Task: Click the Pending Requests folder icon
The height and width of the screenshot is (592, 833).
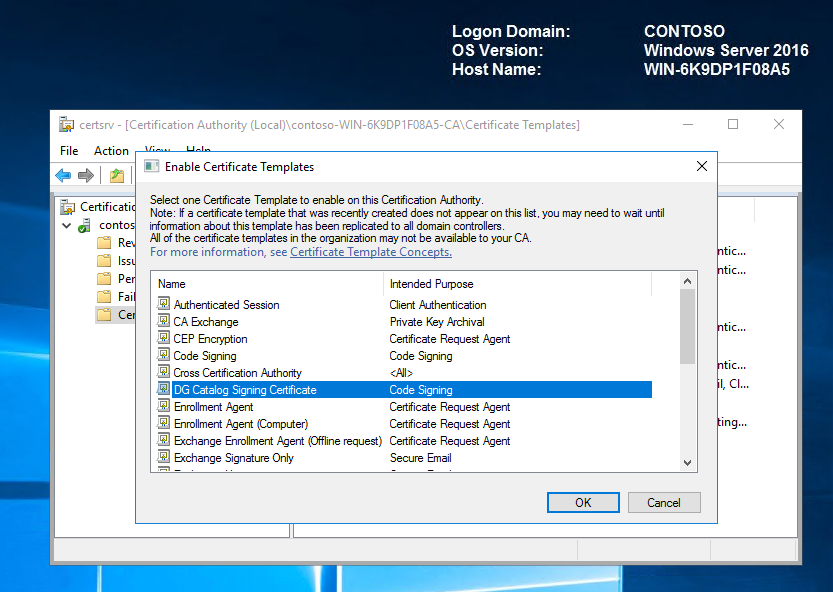Action: pos(104,278)
